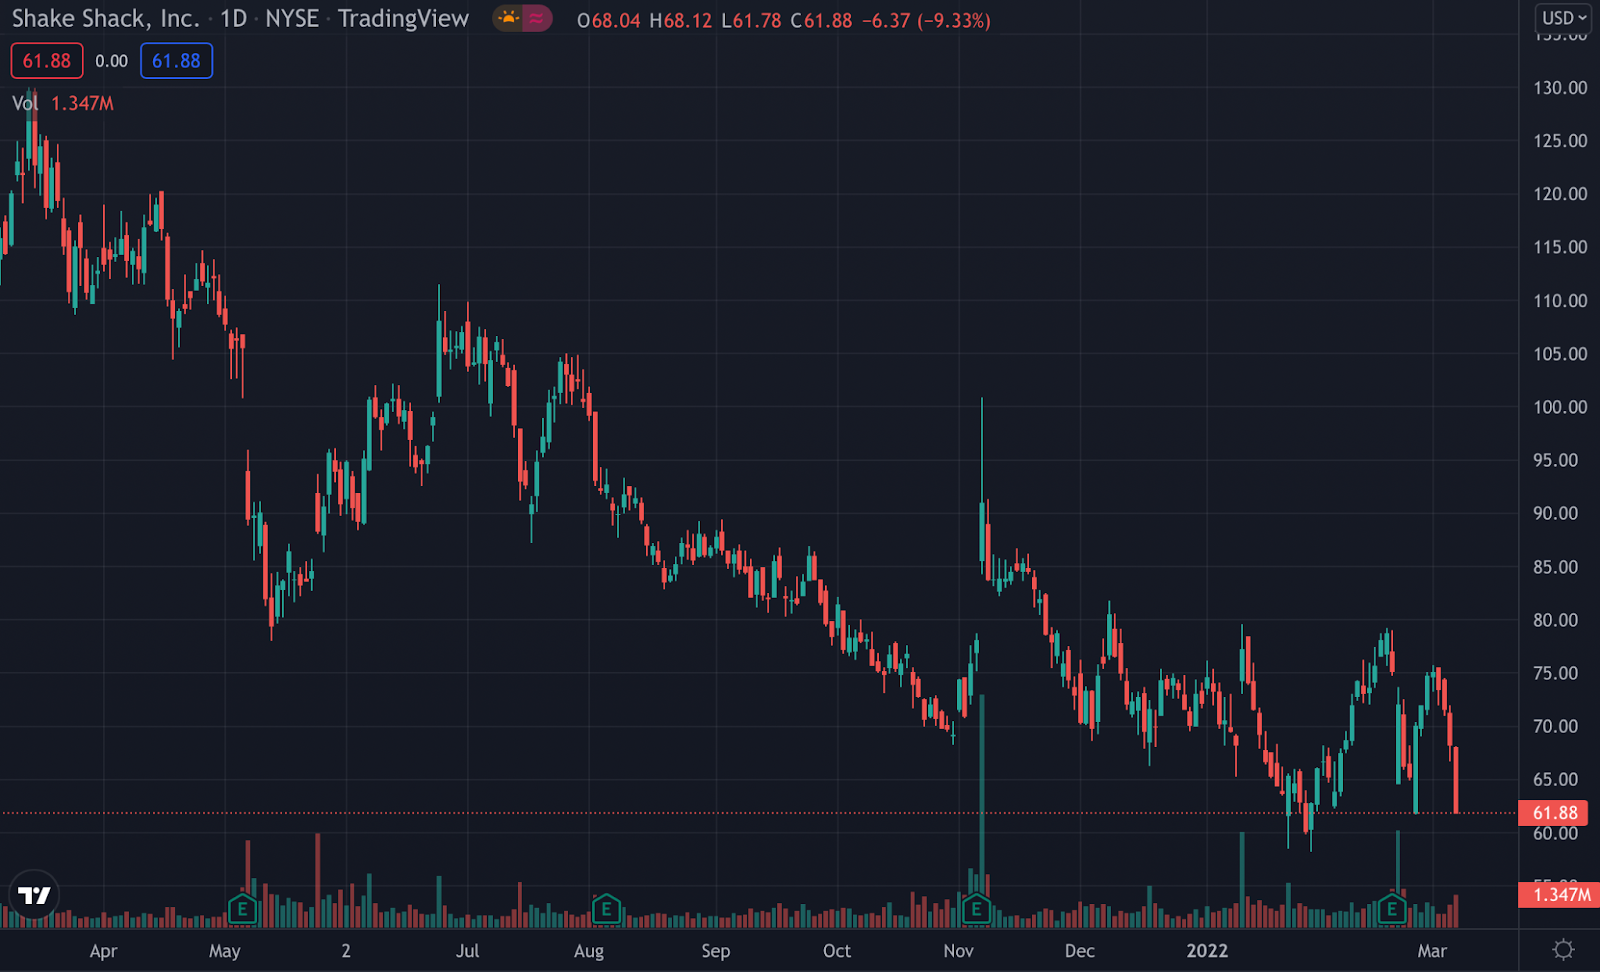
Task: Click the 75.00 price axis label
Action: (x=1556, y=673)
